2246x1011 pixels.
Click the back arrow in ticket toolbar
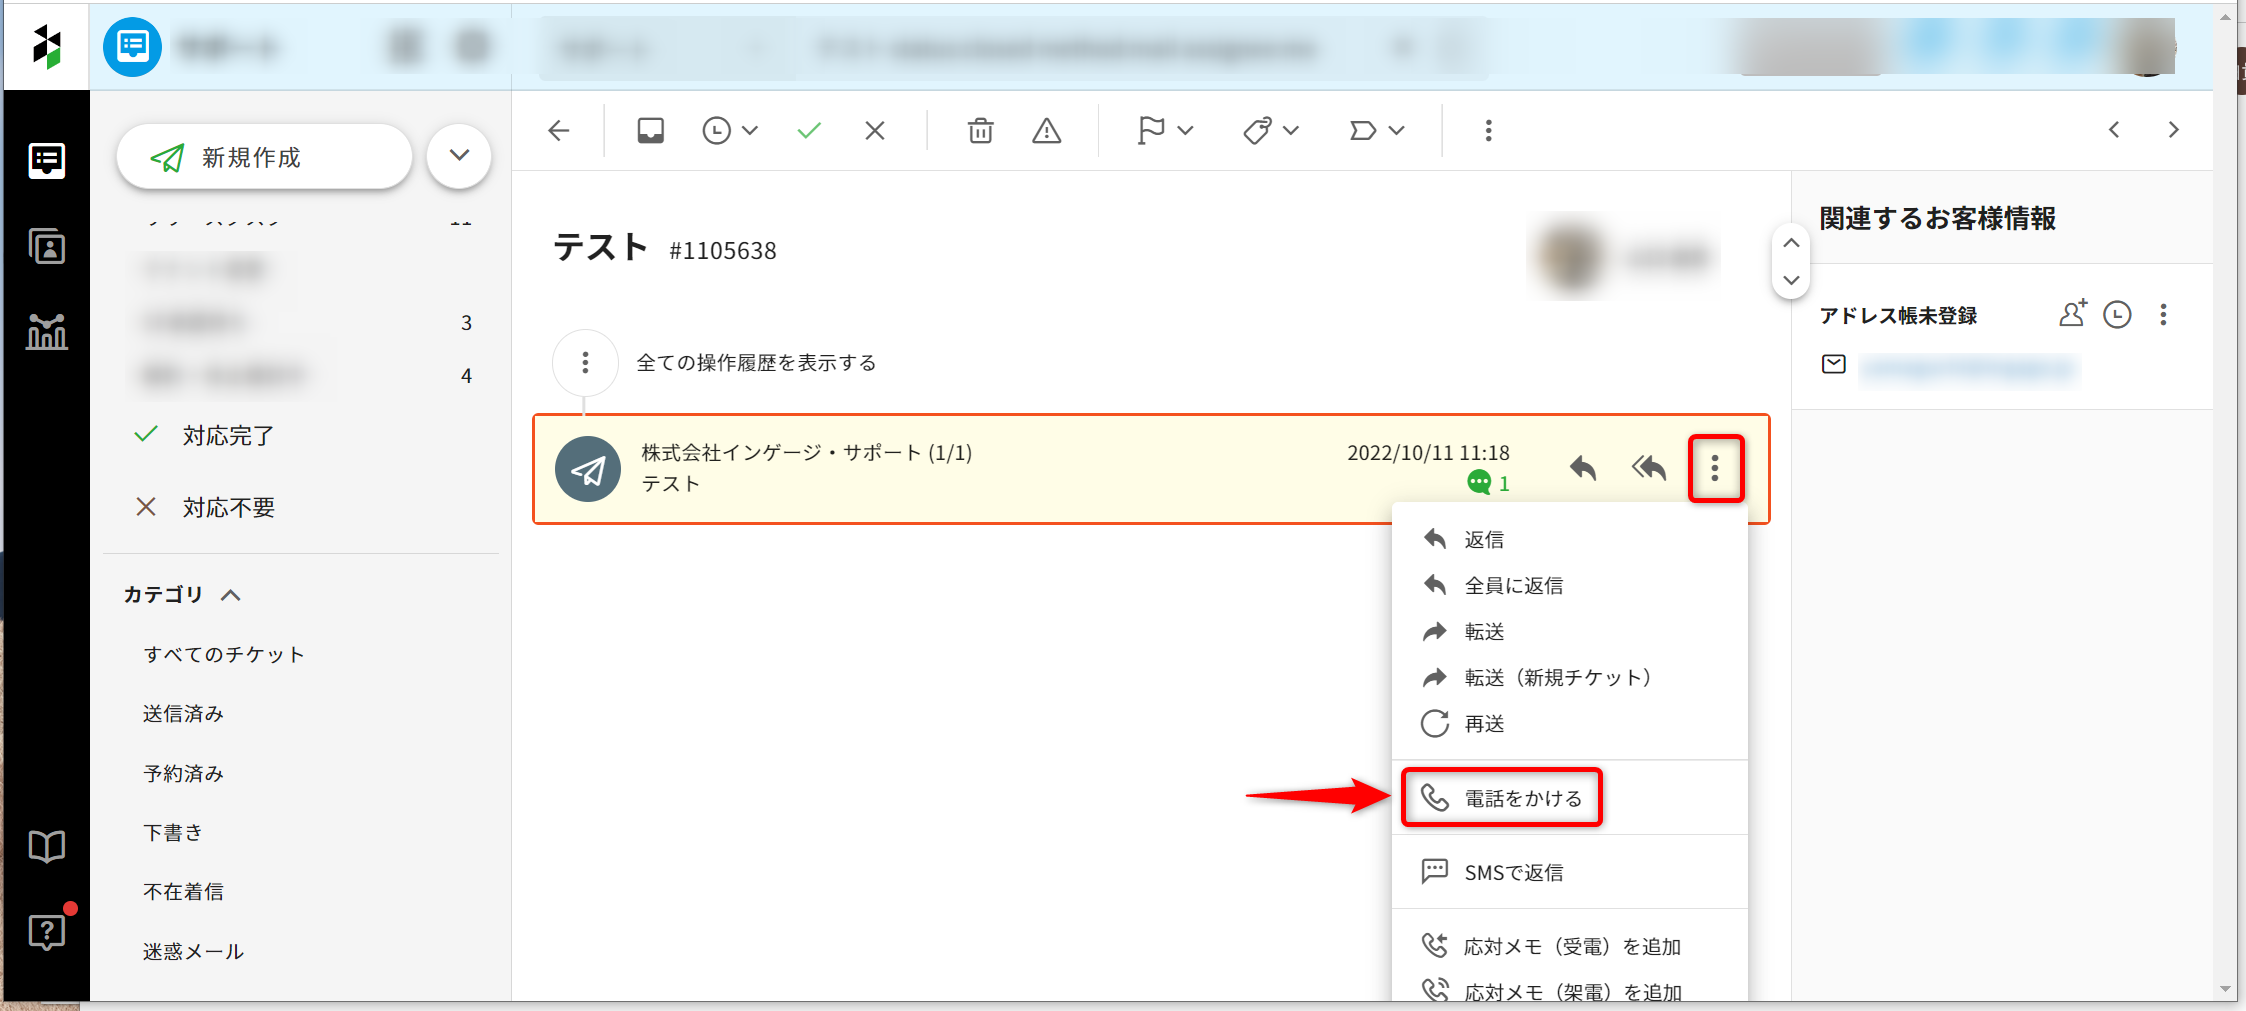coord(559,131)
